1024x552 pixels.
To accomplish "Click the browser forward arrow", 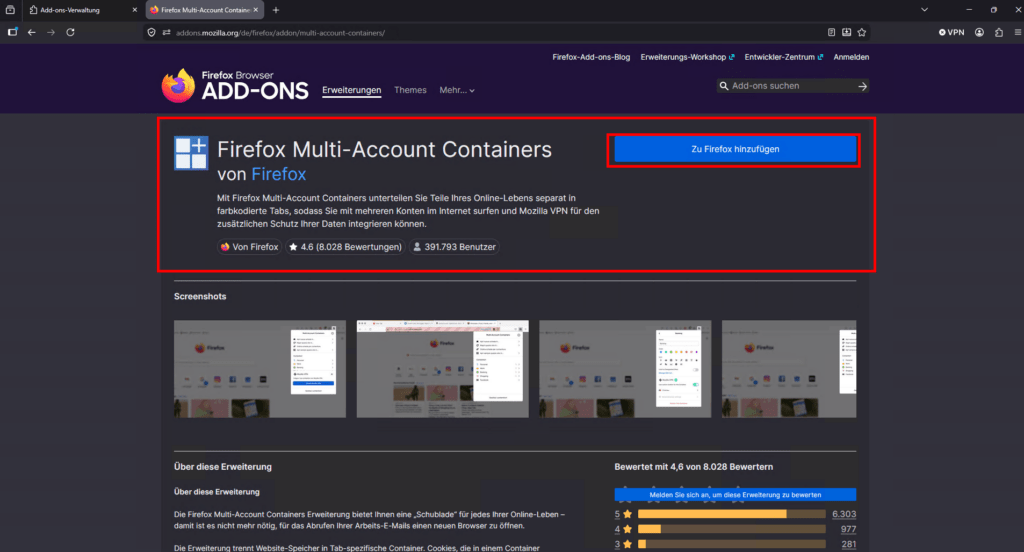I will click(51, 32).
